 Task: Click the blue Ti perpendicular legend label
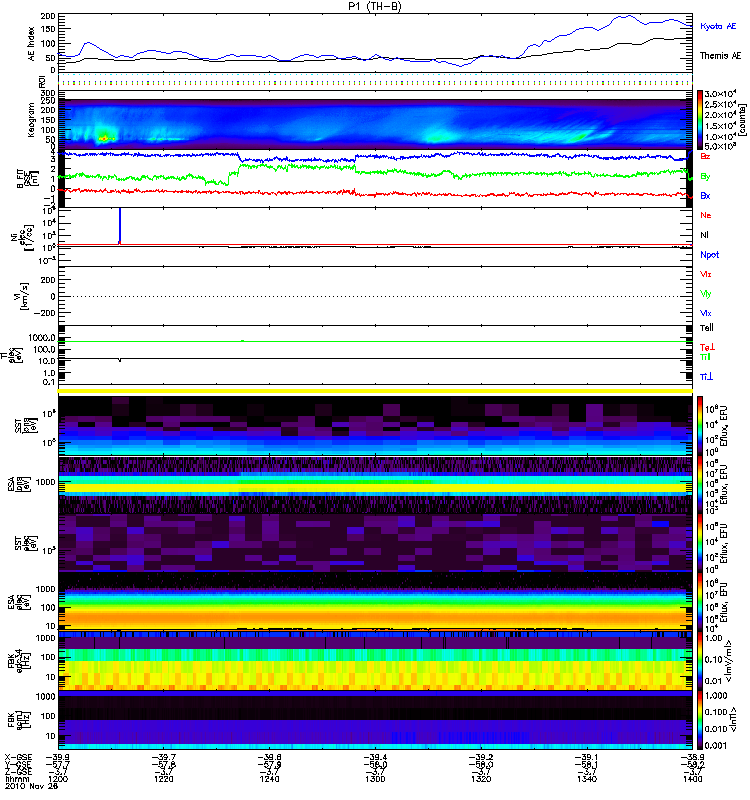(x=706, y=377)
